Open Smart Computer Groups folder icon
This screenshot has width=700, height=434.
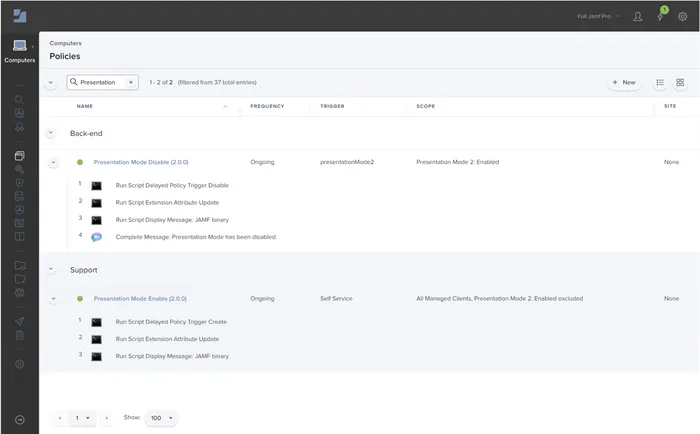point(20,265)
